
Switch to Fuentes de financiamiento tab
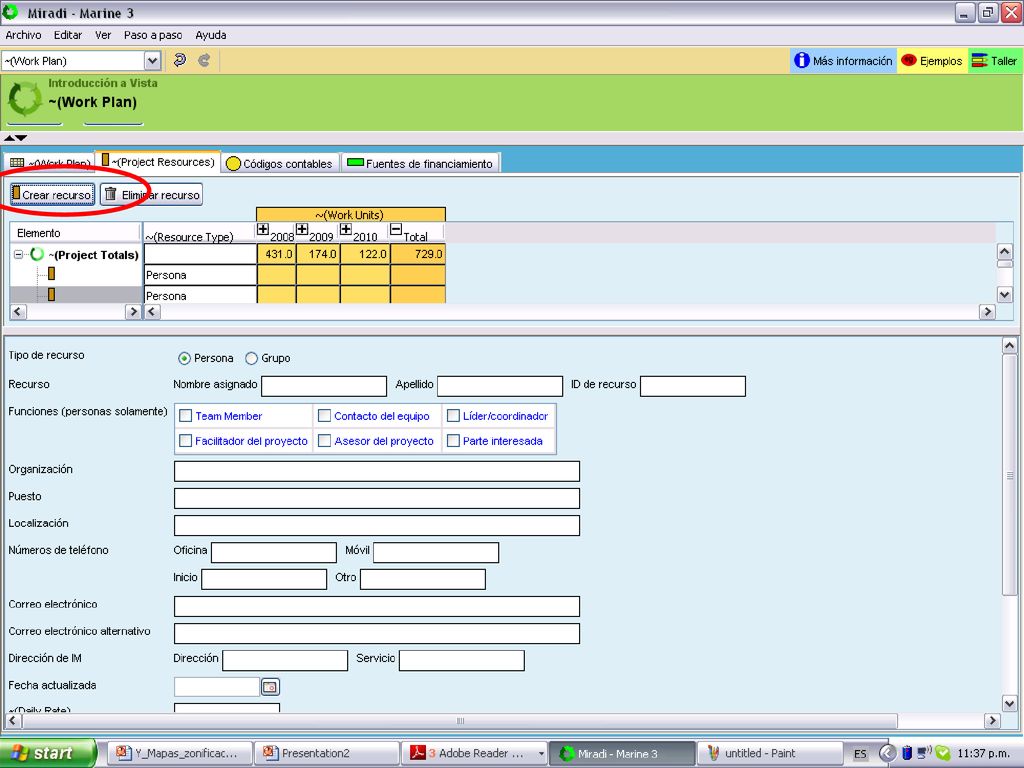click(x=421, y=163)
